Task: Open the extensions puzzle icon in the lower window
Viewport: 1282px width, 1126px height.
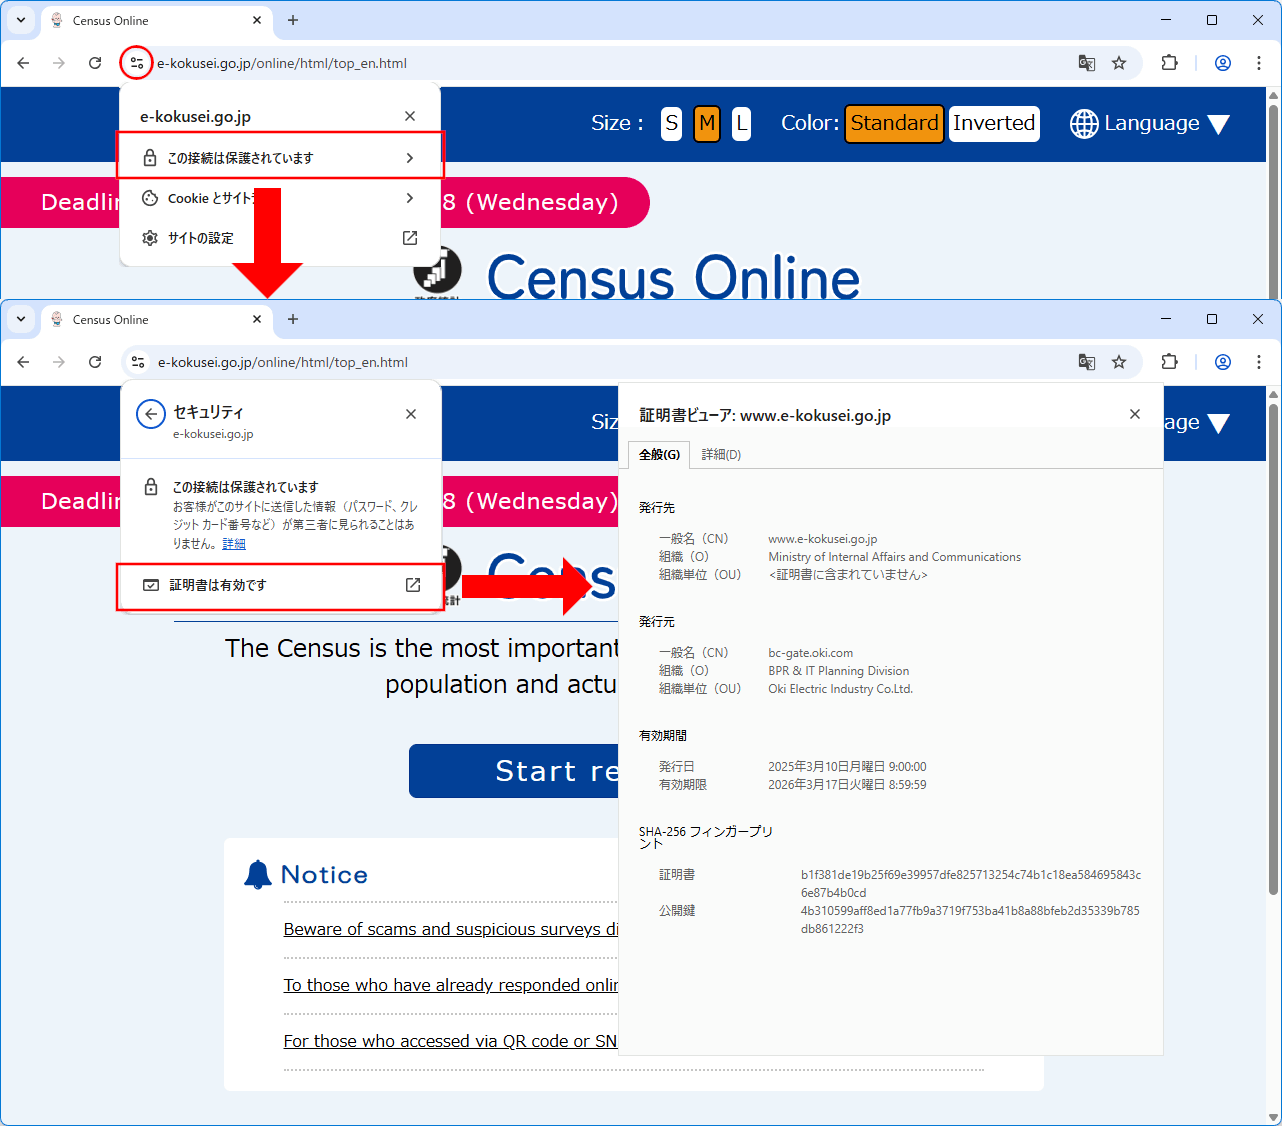Action: tap(1169, 362)
